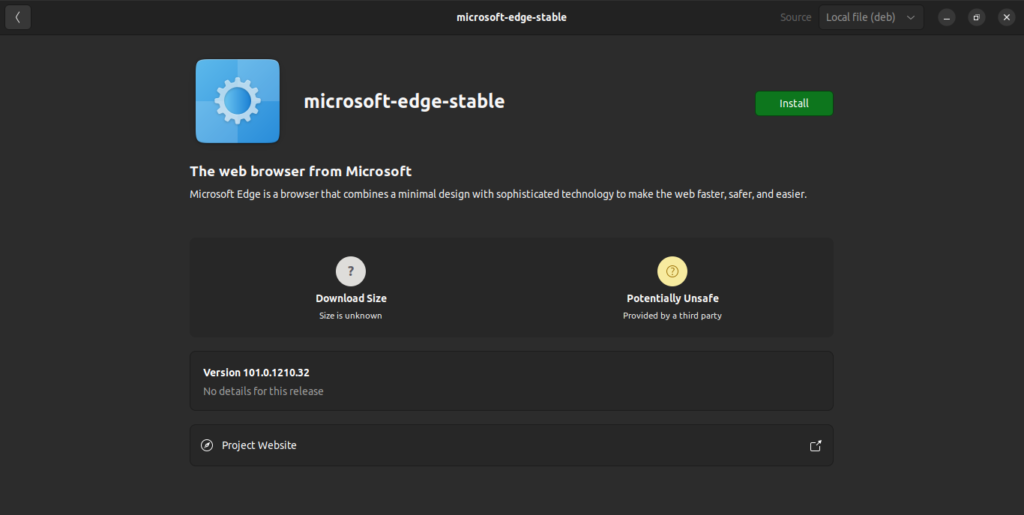Click the large microsoft-edge-stable app name

(x=404, y=101)
